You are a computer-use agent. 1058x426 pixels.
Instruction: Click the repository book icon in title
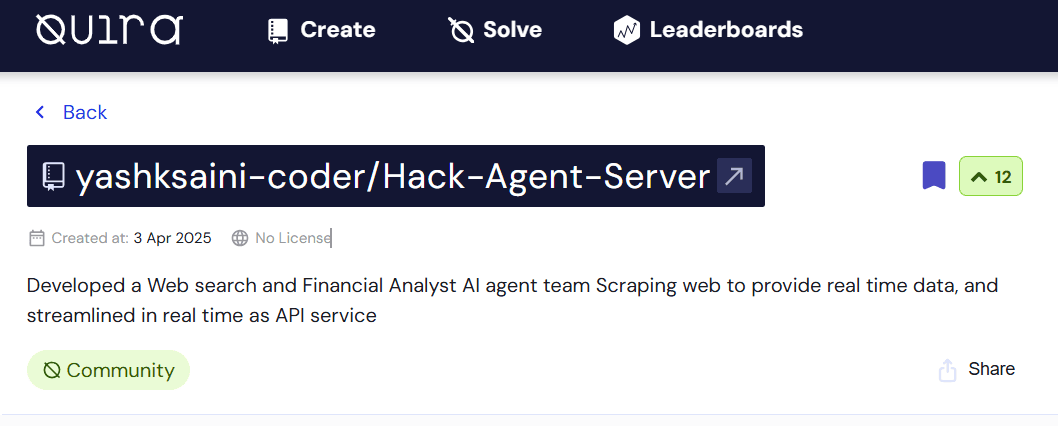53,177
